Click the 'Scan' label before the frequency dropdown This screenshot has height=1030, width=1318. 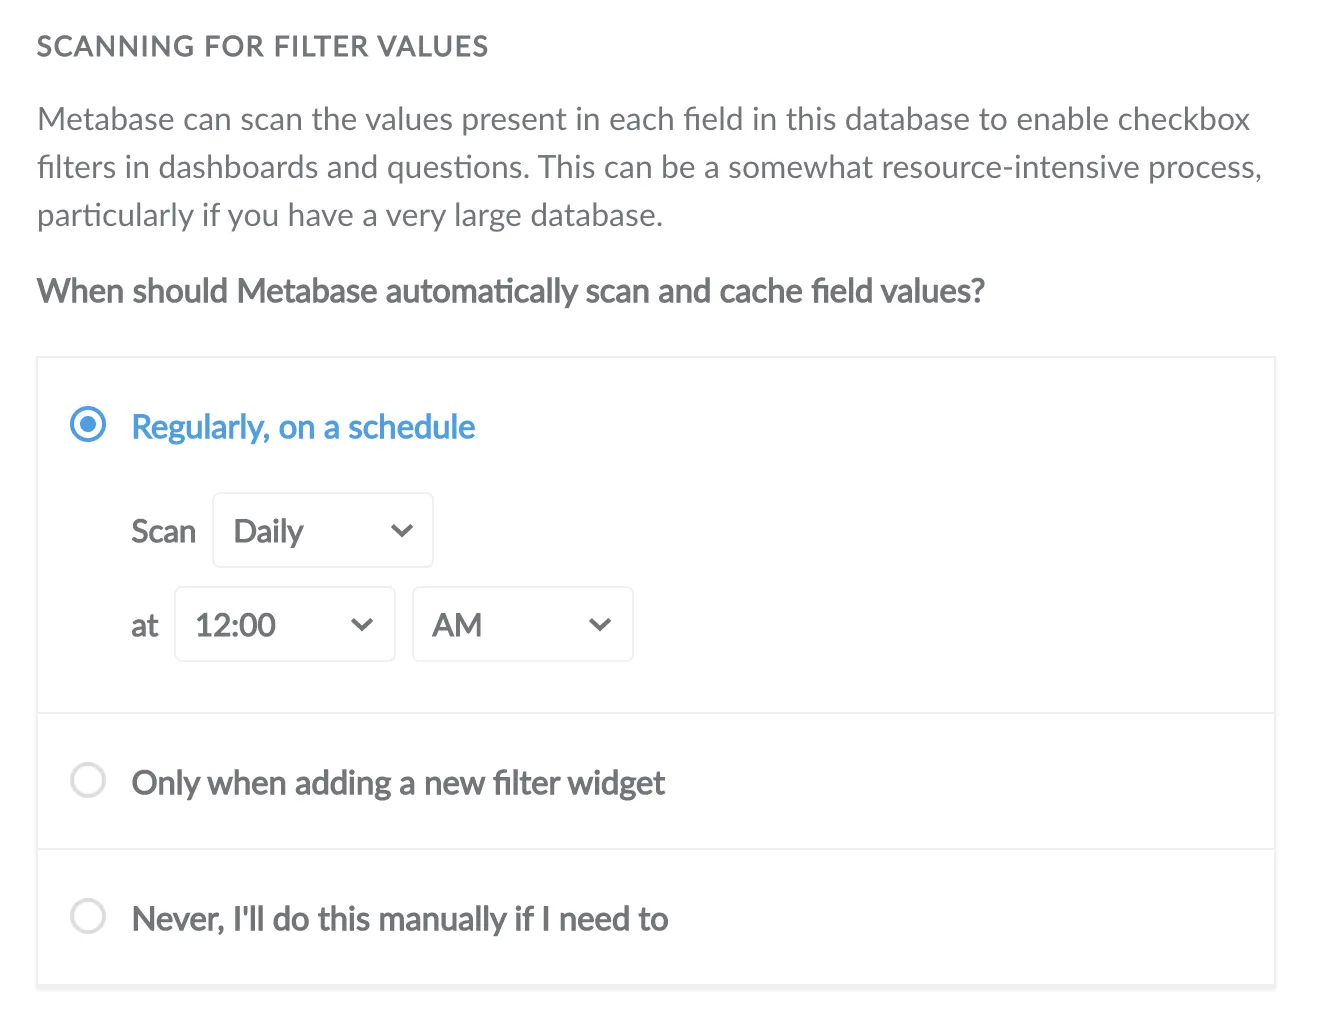click(x=164, y=531)
